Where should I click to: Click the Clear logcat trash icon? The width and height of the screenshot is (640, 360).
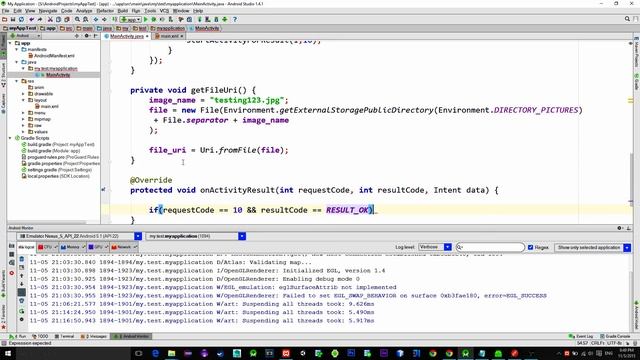[22, 259]
